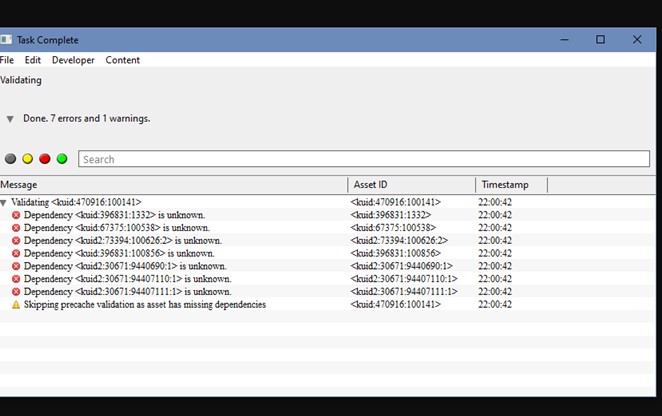Select message Dependency kuid2:30671:9440690:1 is unknown

pyautogui.click(x=125, y=266)
